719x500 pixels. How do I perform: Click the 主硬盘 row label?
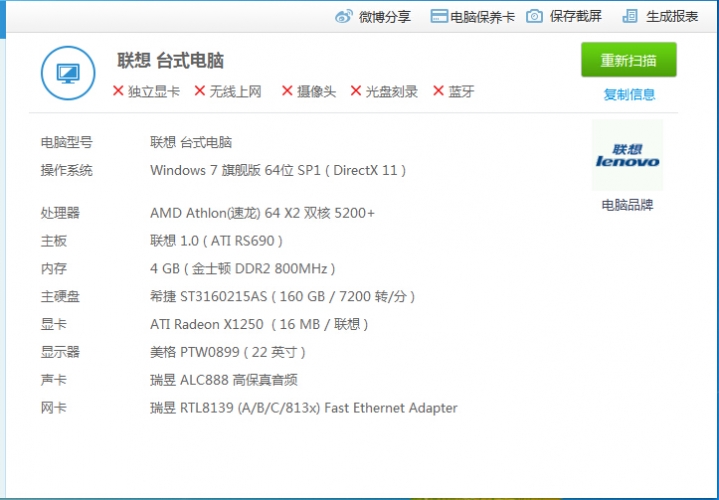tap(60, 296)
